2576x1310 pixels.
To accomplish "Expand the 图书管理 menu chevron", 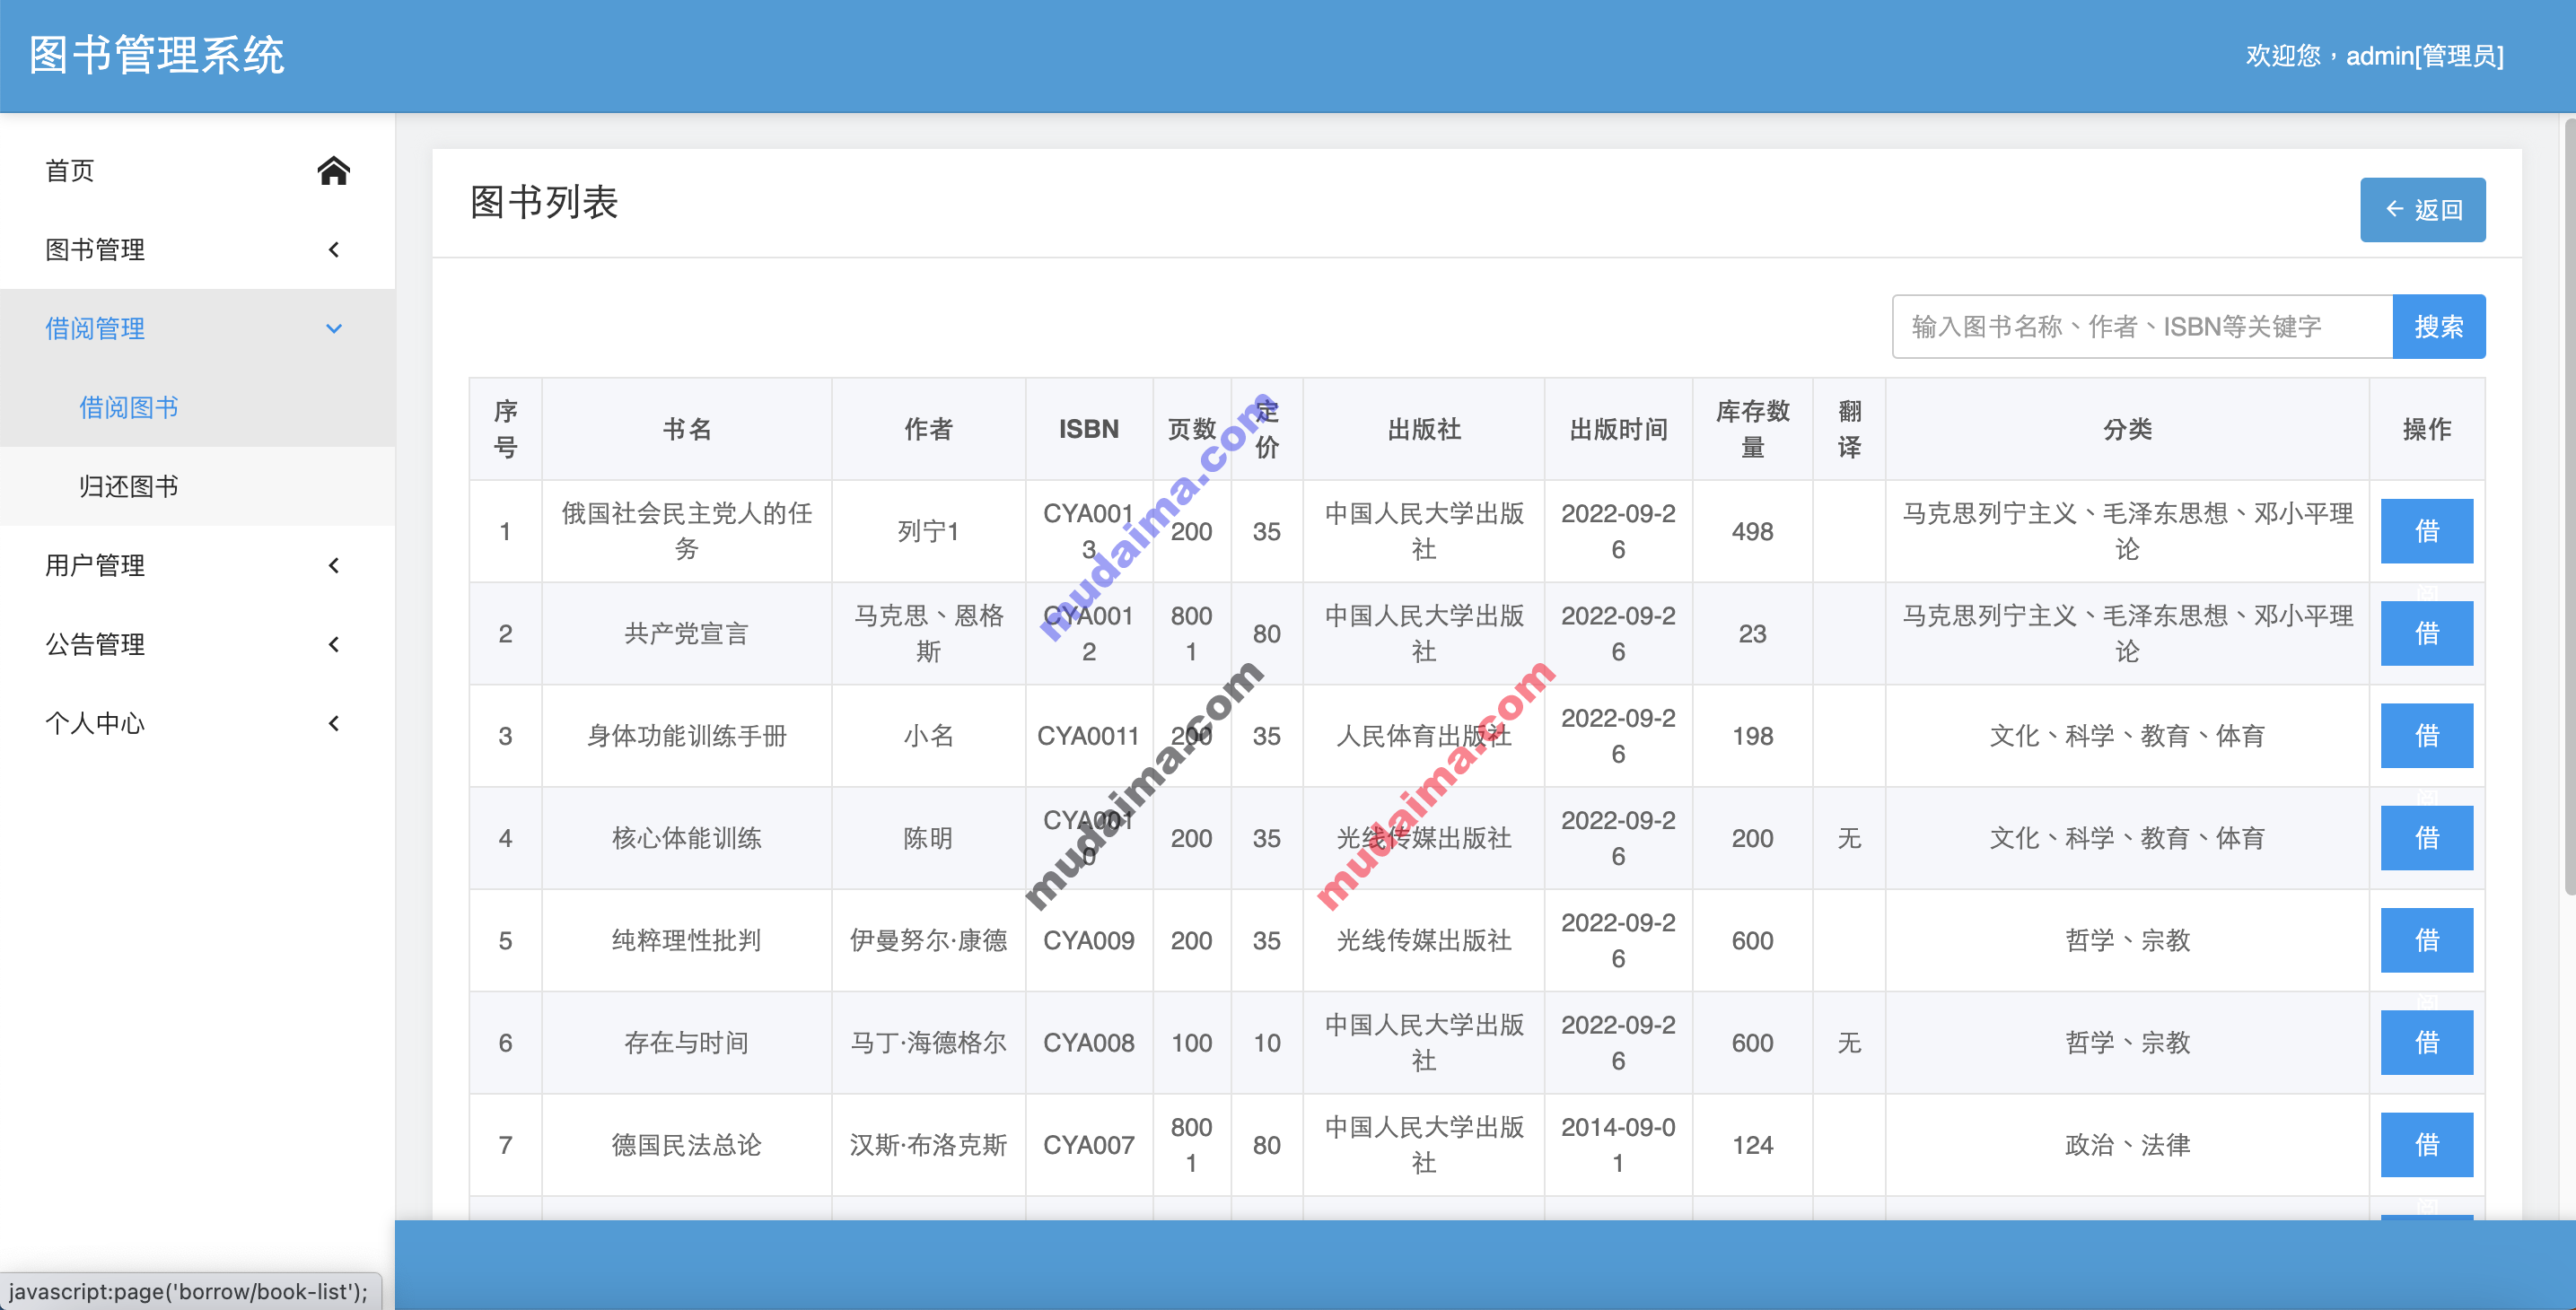I will click(x=333, y=249).
